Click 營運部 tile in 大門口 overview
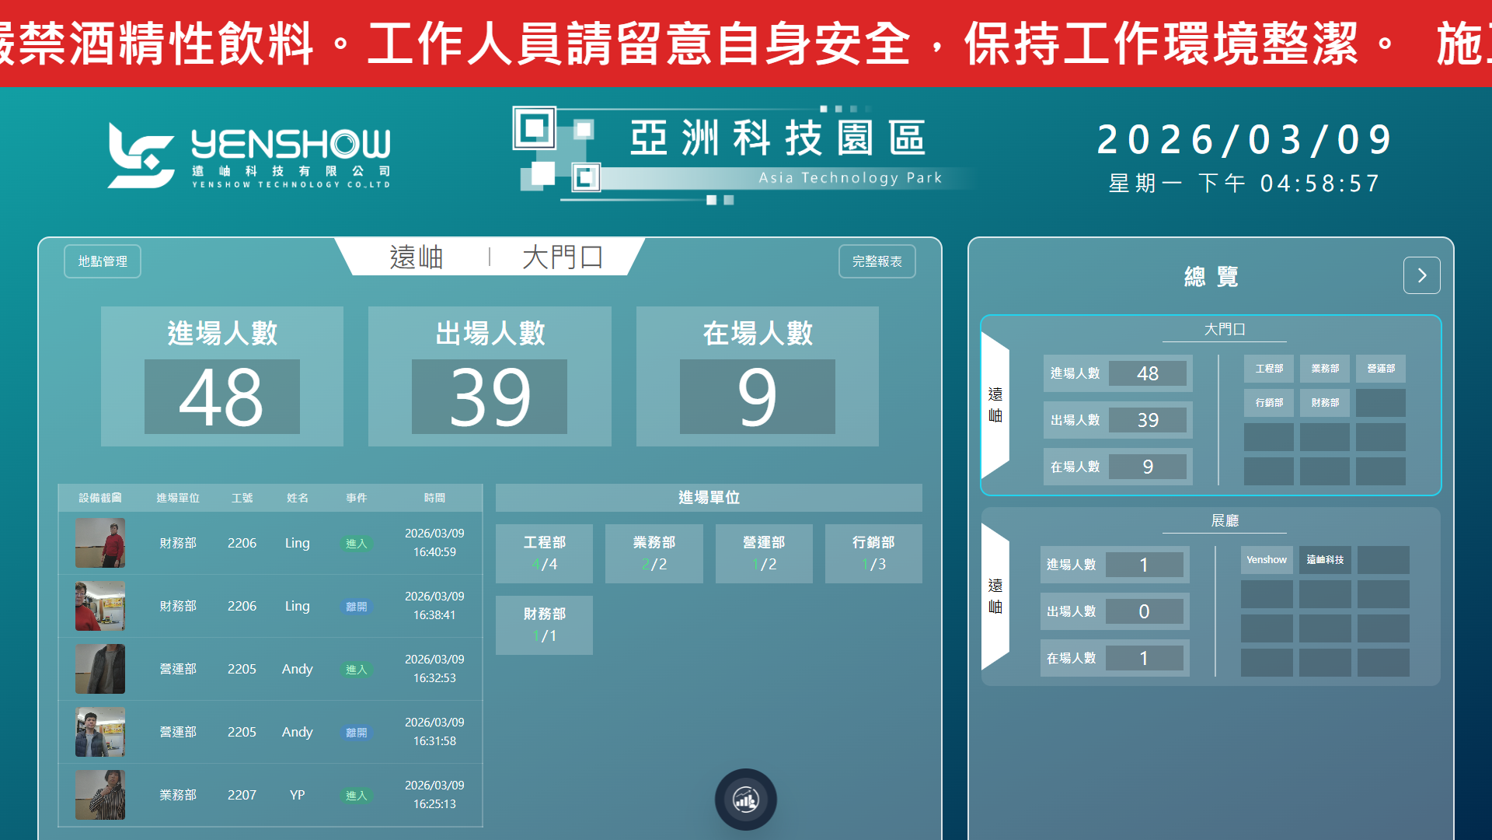Screen dimensions: 1492x840 [1381, 369]
